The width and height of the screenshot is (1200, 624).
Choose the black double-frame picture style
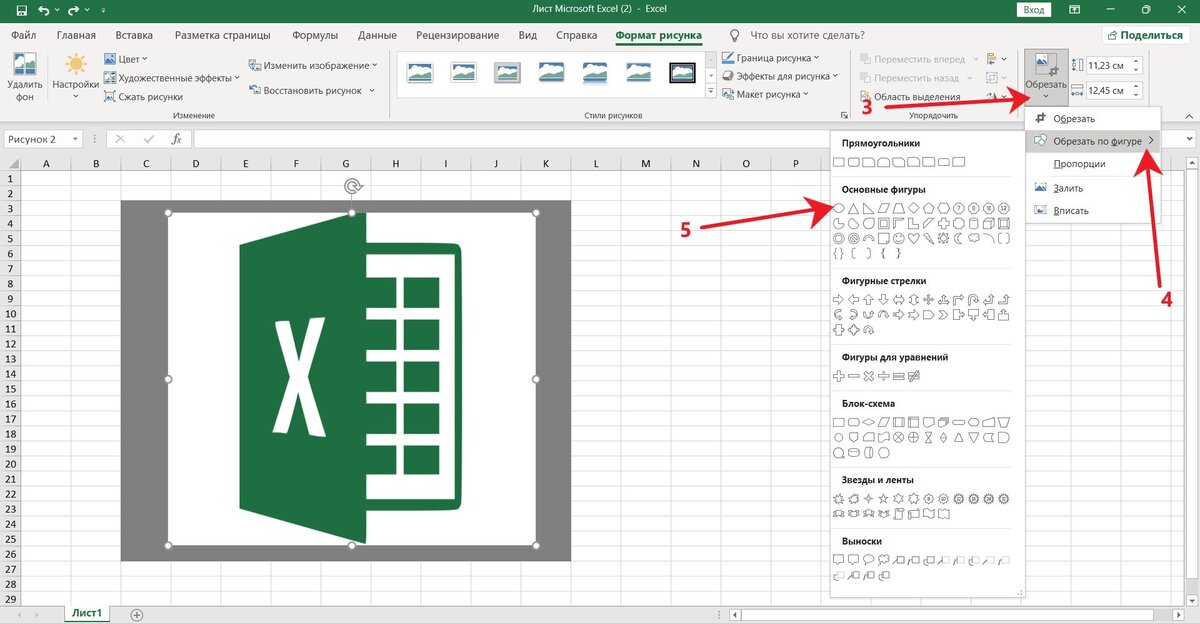[682, 73]
